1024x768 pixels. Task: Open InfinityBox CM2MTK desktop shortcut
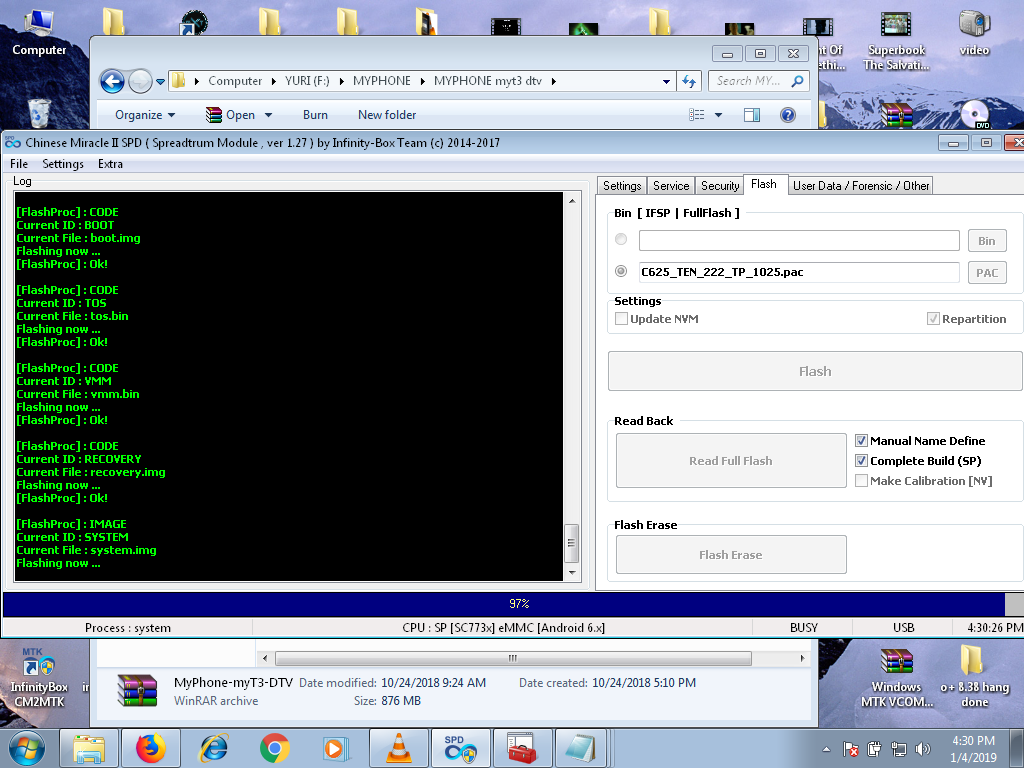pyautogui.click(x=39, y=677)
